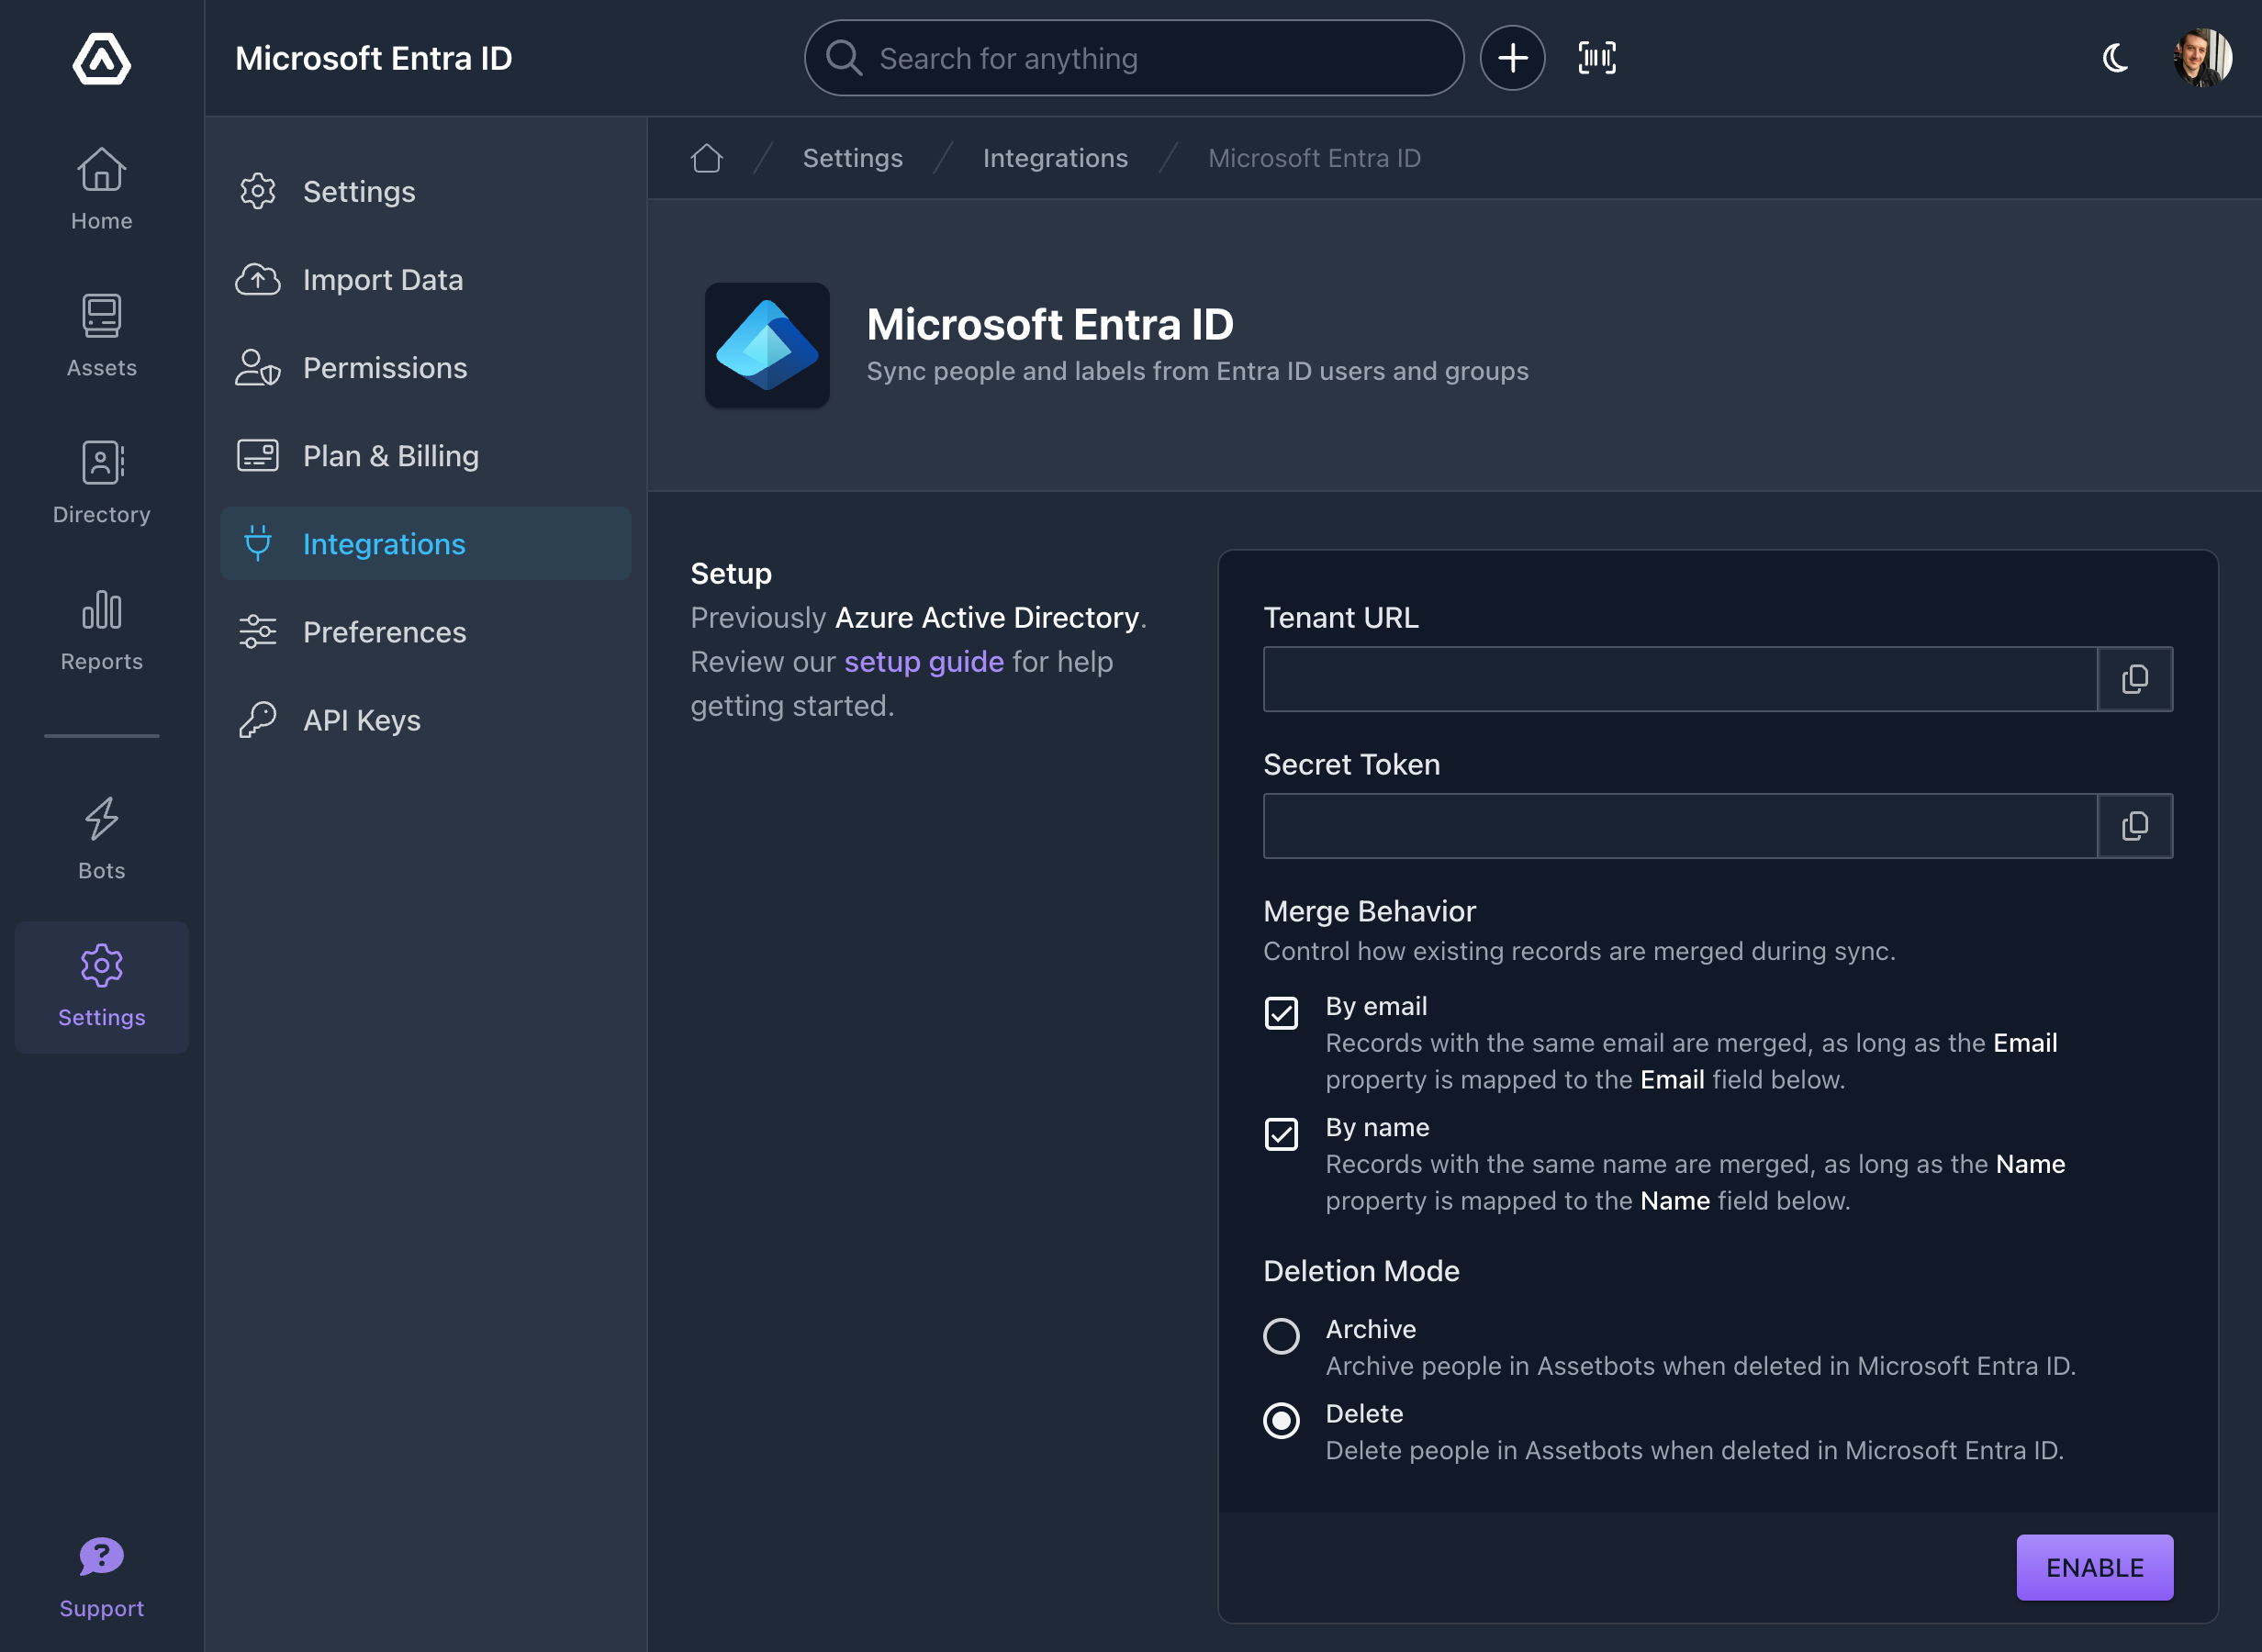Copy the Secret Token value
This screenshot has height=1652, width=2262.
click(2134, 826)
